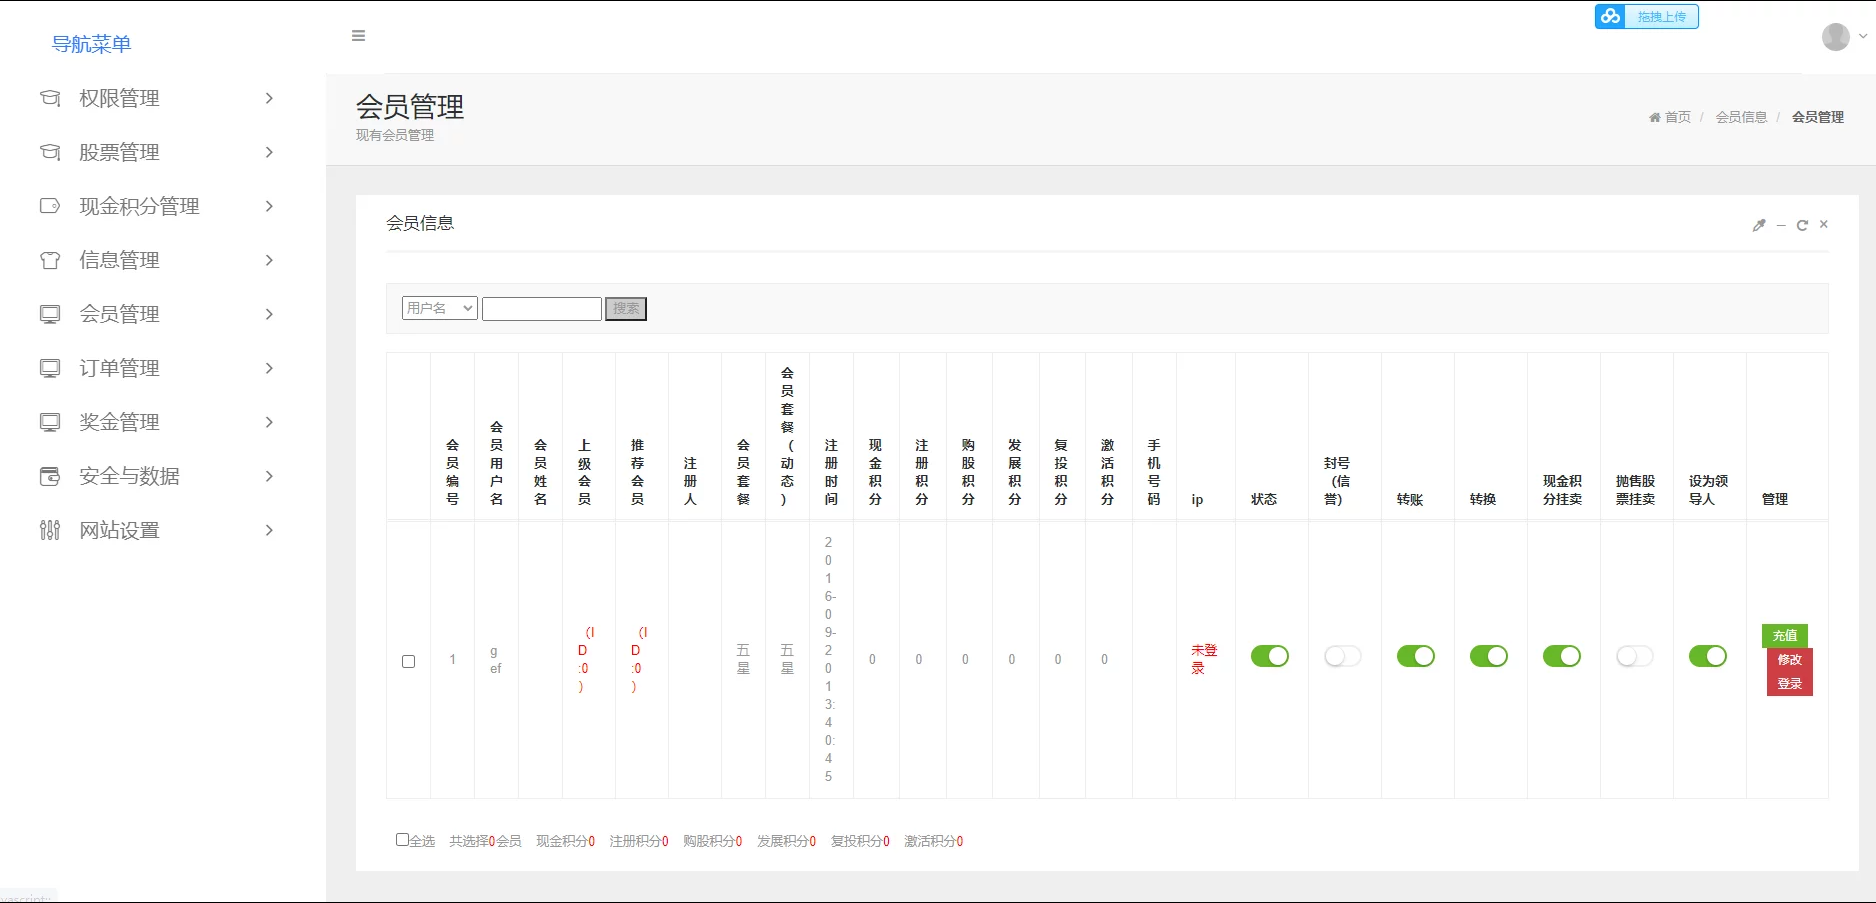The height and width of the screenshot is (903, 1876).
Task: Open the 股票管理 sidebar menu
Action: [120, 152]
